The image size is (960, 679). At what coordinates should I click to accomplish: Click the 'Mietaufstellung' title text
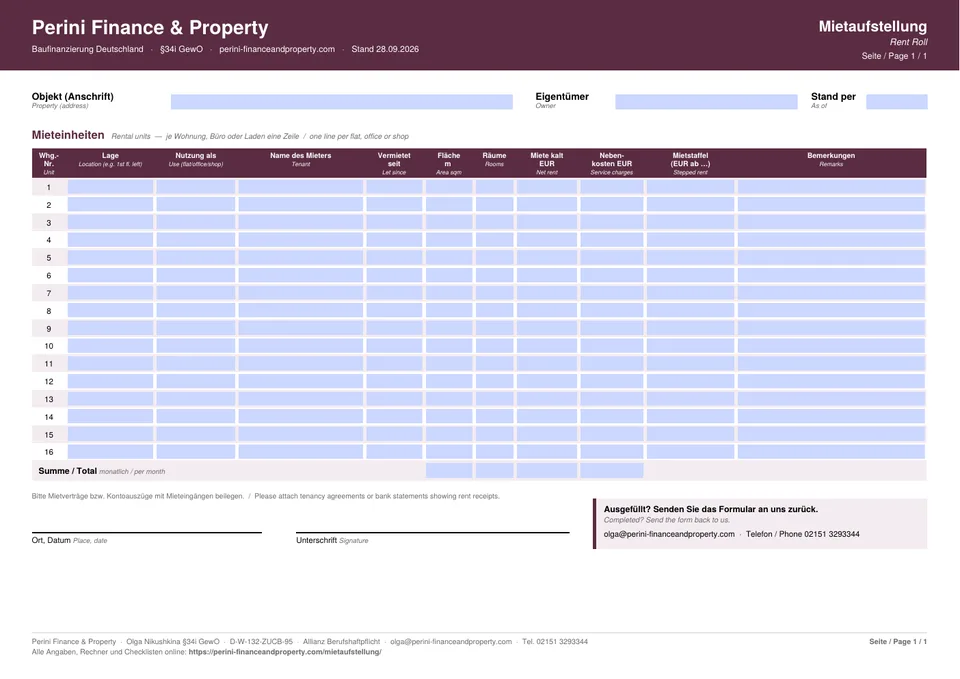[x=872, y=26]
